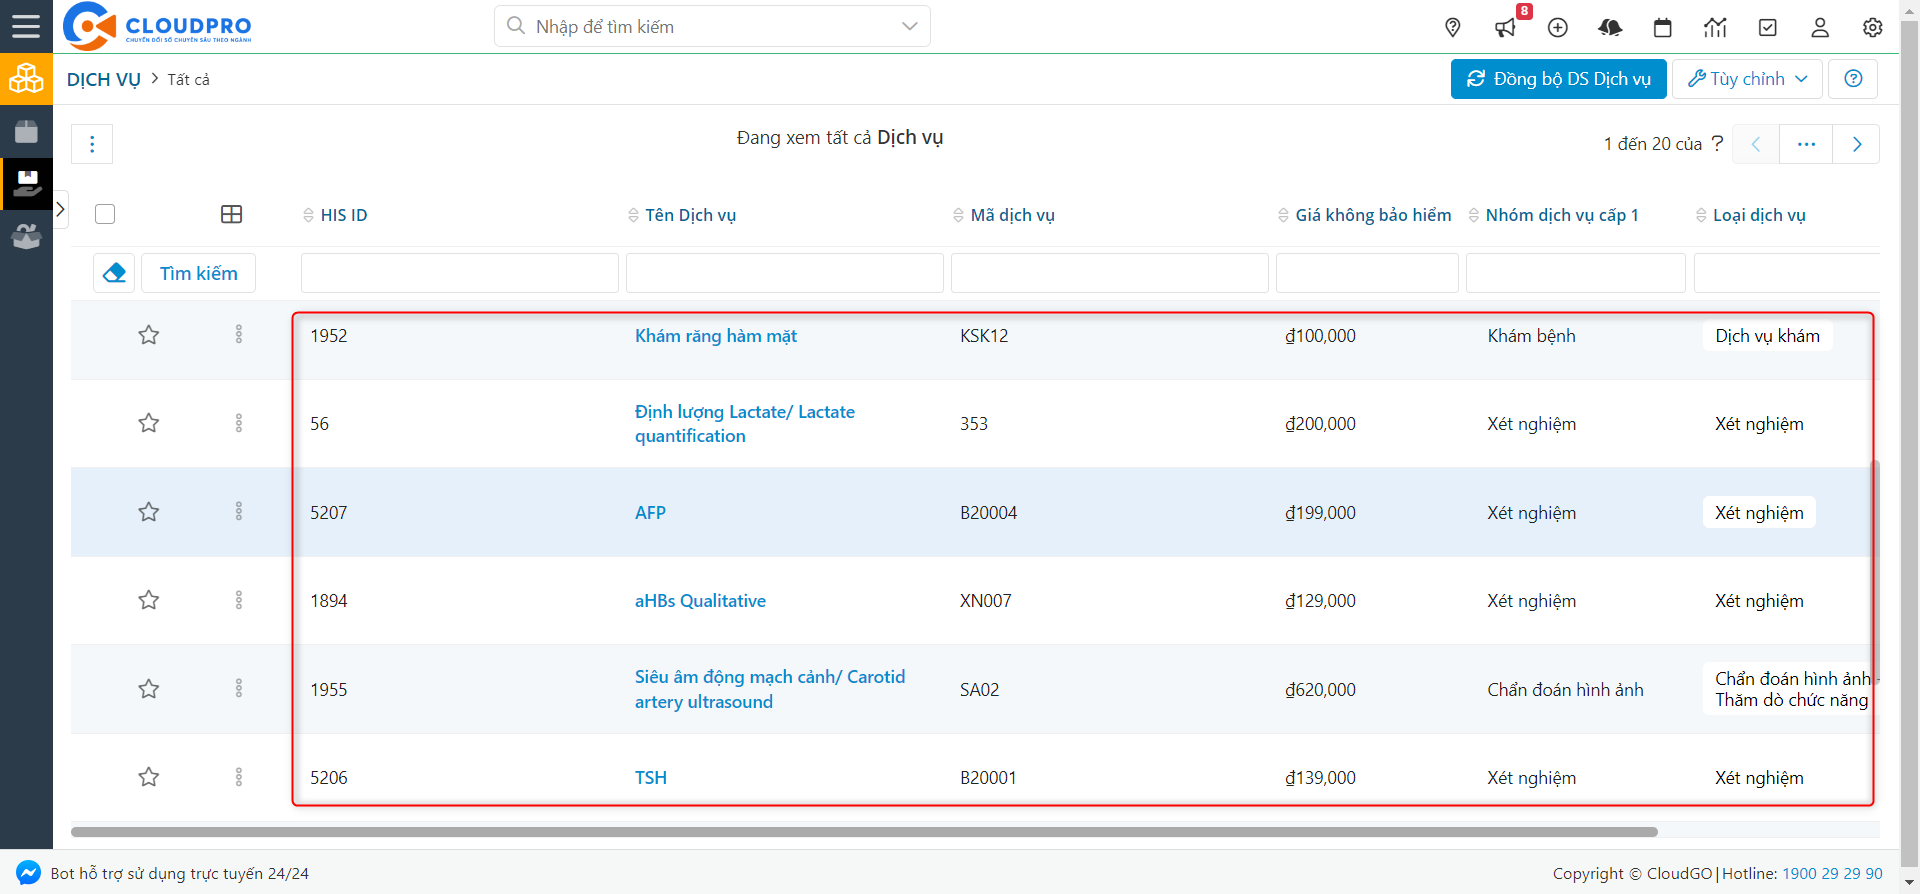Open the reports chart icon
1920x894 pixels.
tap(1715, 28)
